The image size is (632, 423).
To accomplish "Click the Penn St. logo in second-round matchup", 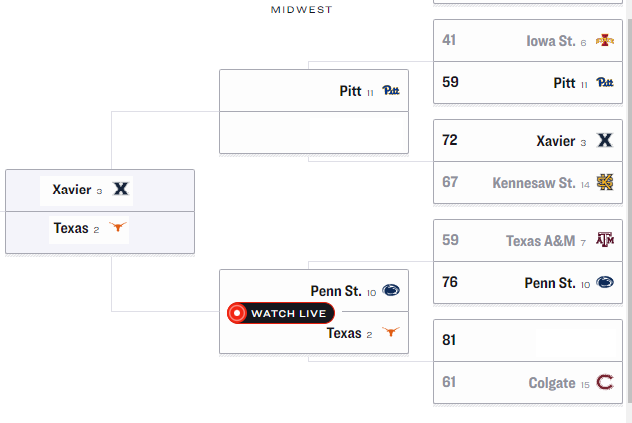I will 390,291.
